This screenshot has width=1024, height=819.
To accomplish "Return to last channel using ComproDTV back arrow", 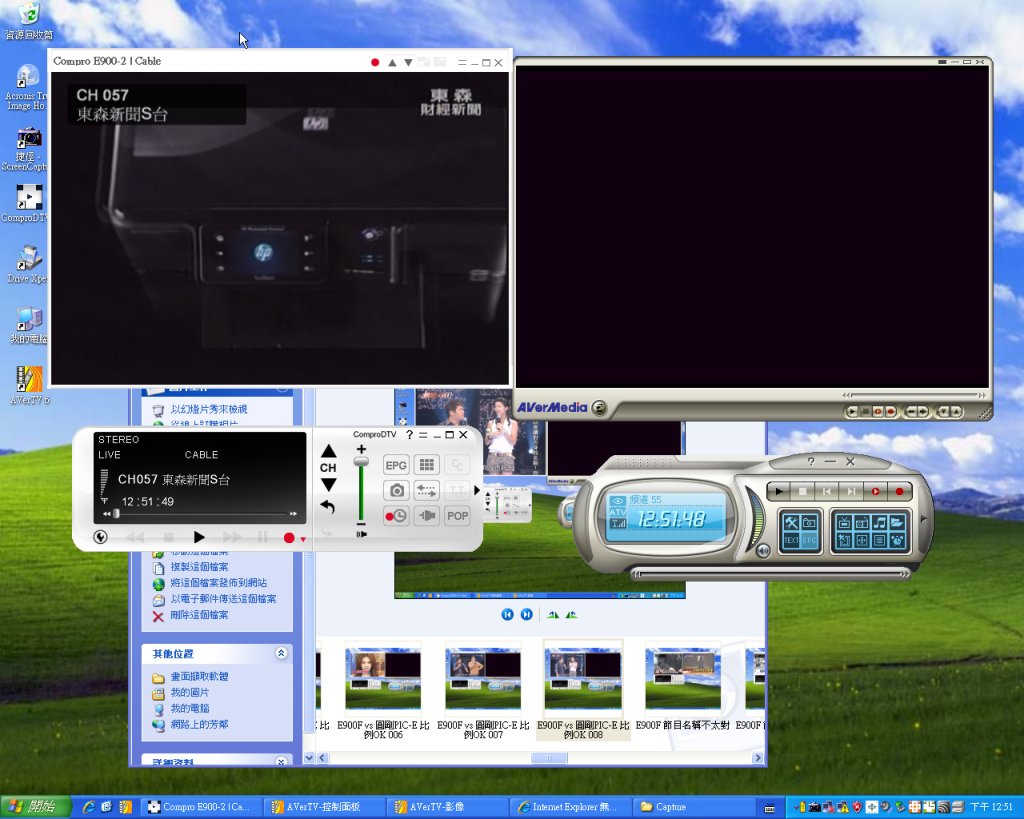I will click(x=327, y=506).
